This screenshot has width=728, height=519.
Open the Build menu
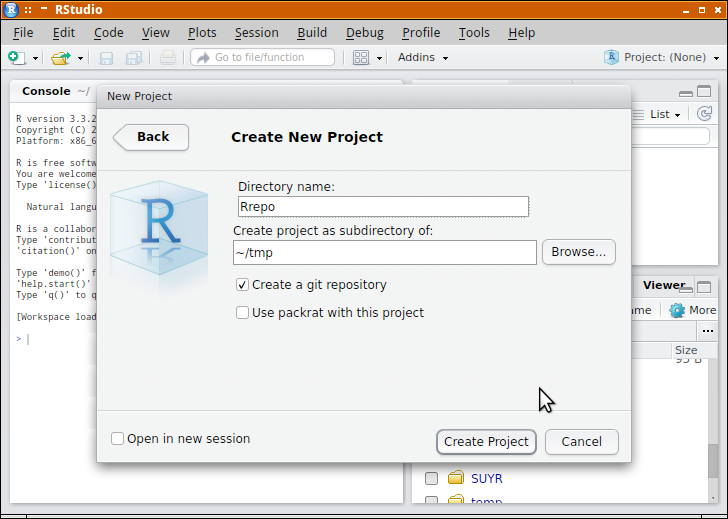pos(312,32)
